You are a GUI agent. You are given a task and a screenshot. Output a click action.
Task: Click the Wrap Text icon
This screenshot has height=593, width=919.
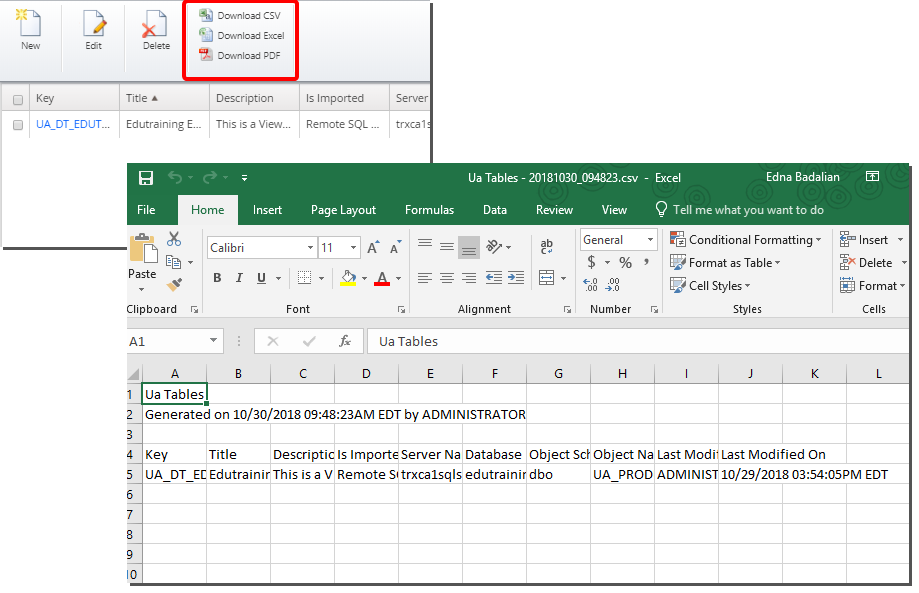coord(546,247)
